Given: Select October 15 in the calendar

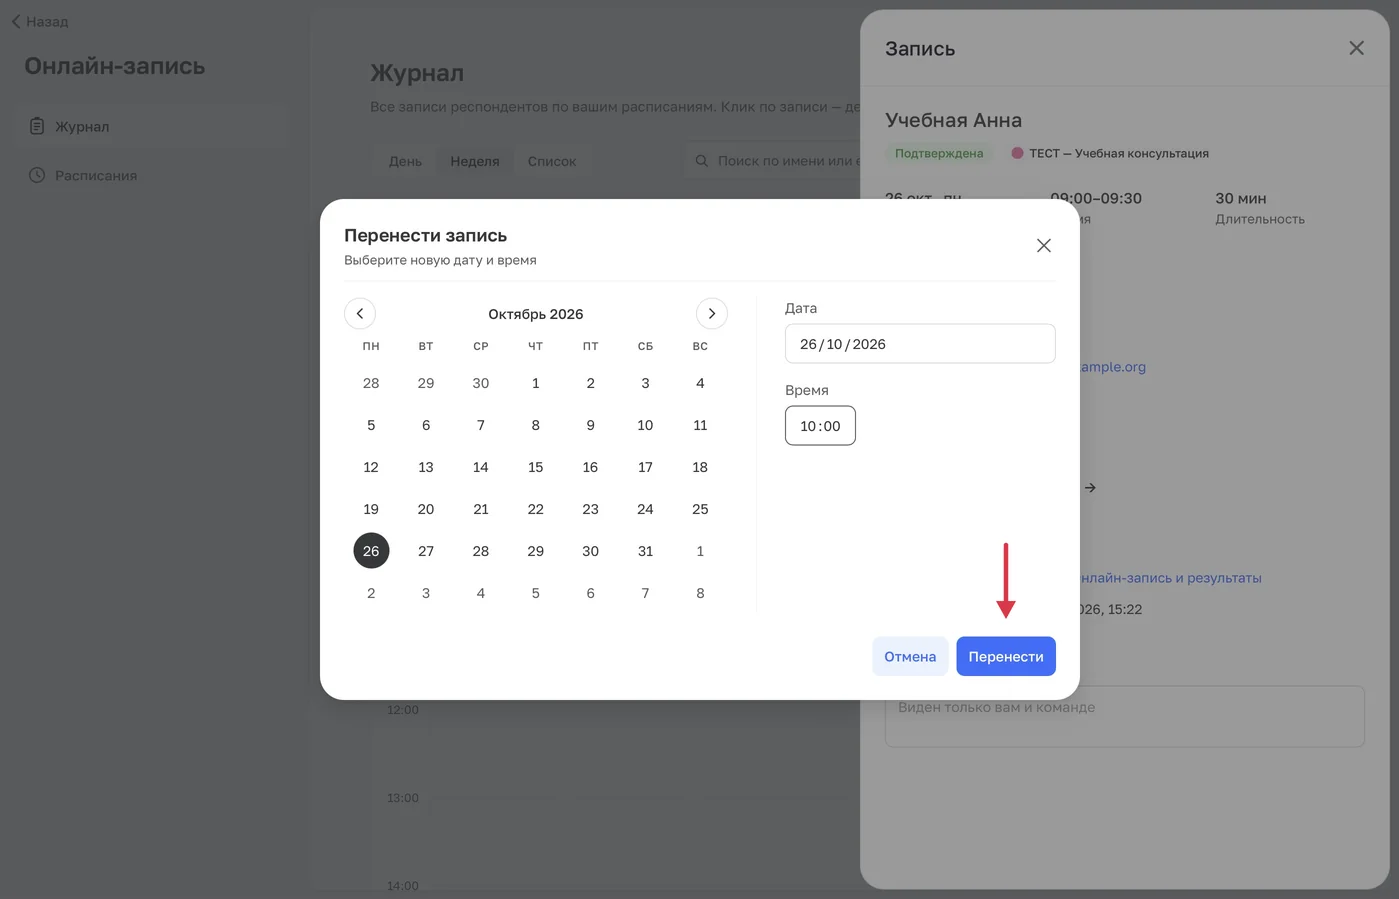Looking at the screenshot, I should coord(536,467).
